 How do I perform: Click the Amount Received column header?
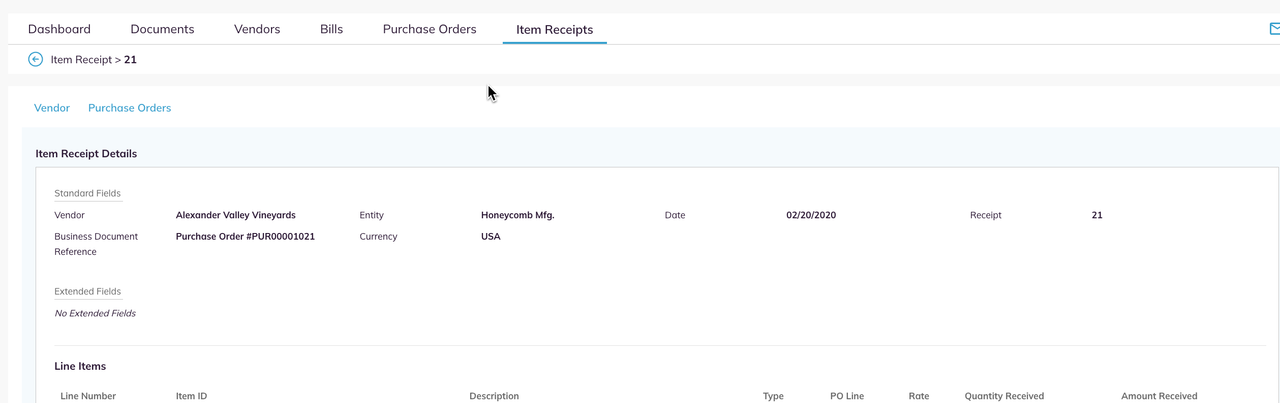(1159, 396)
